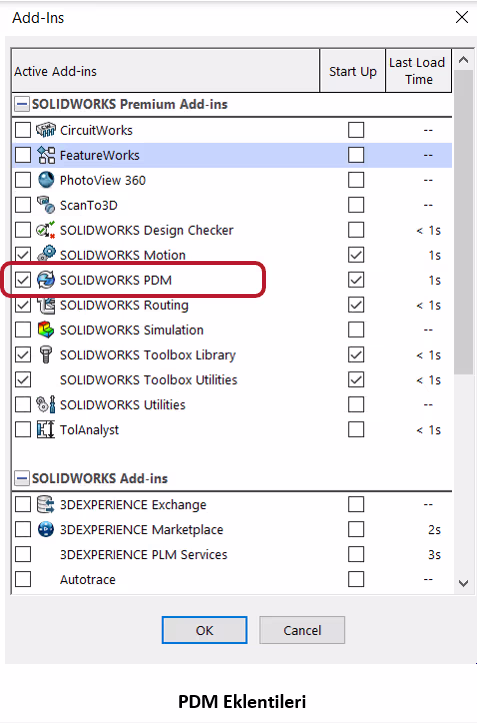Enable the CircuitWorks active add-in checkbox

[x=23, y=130]
